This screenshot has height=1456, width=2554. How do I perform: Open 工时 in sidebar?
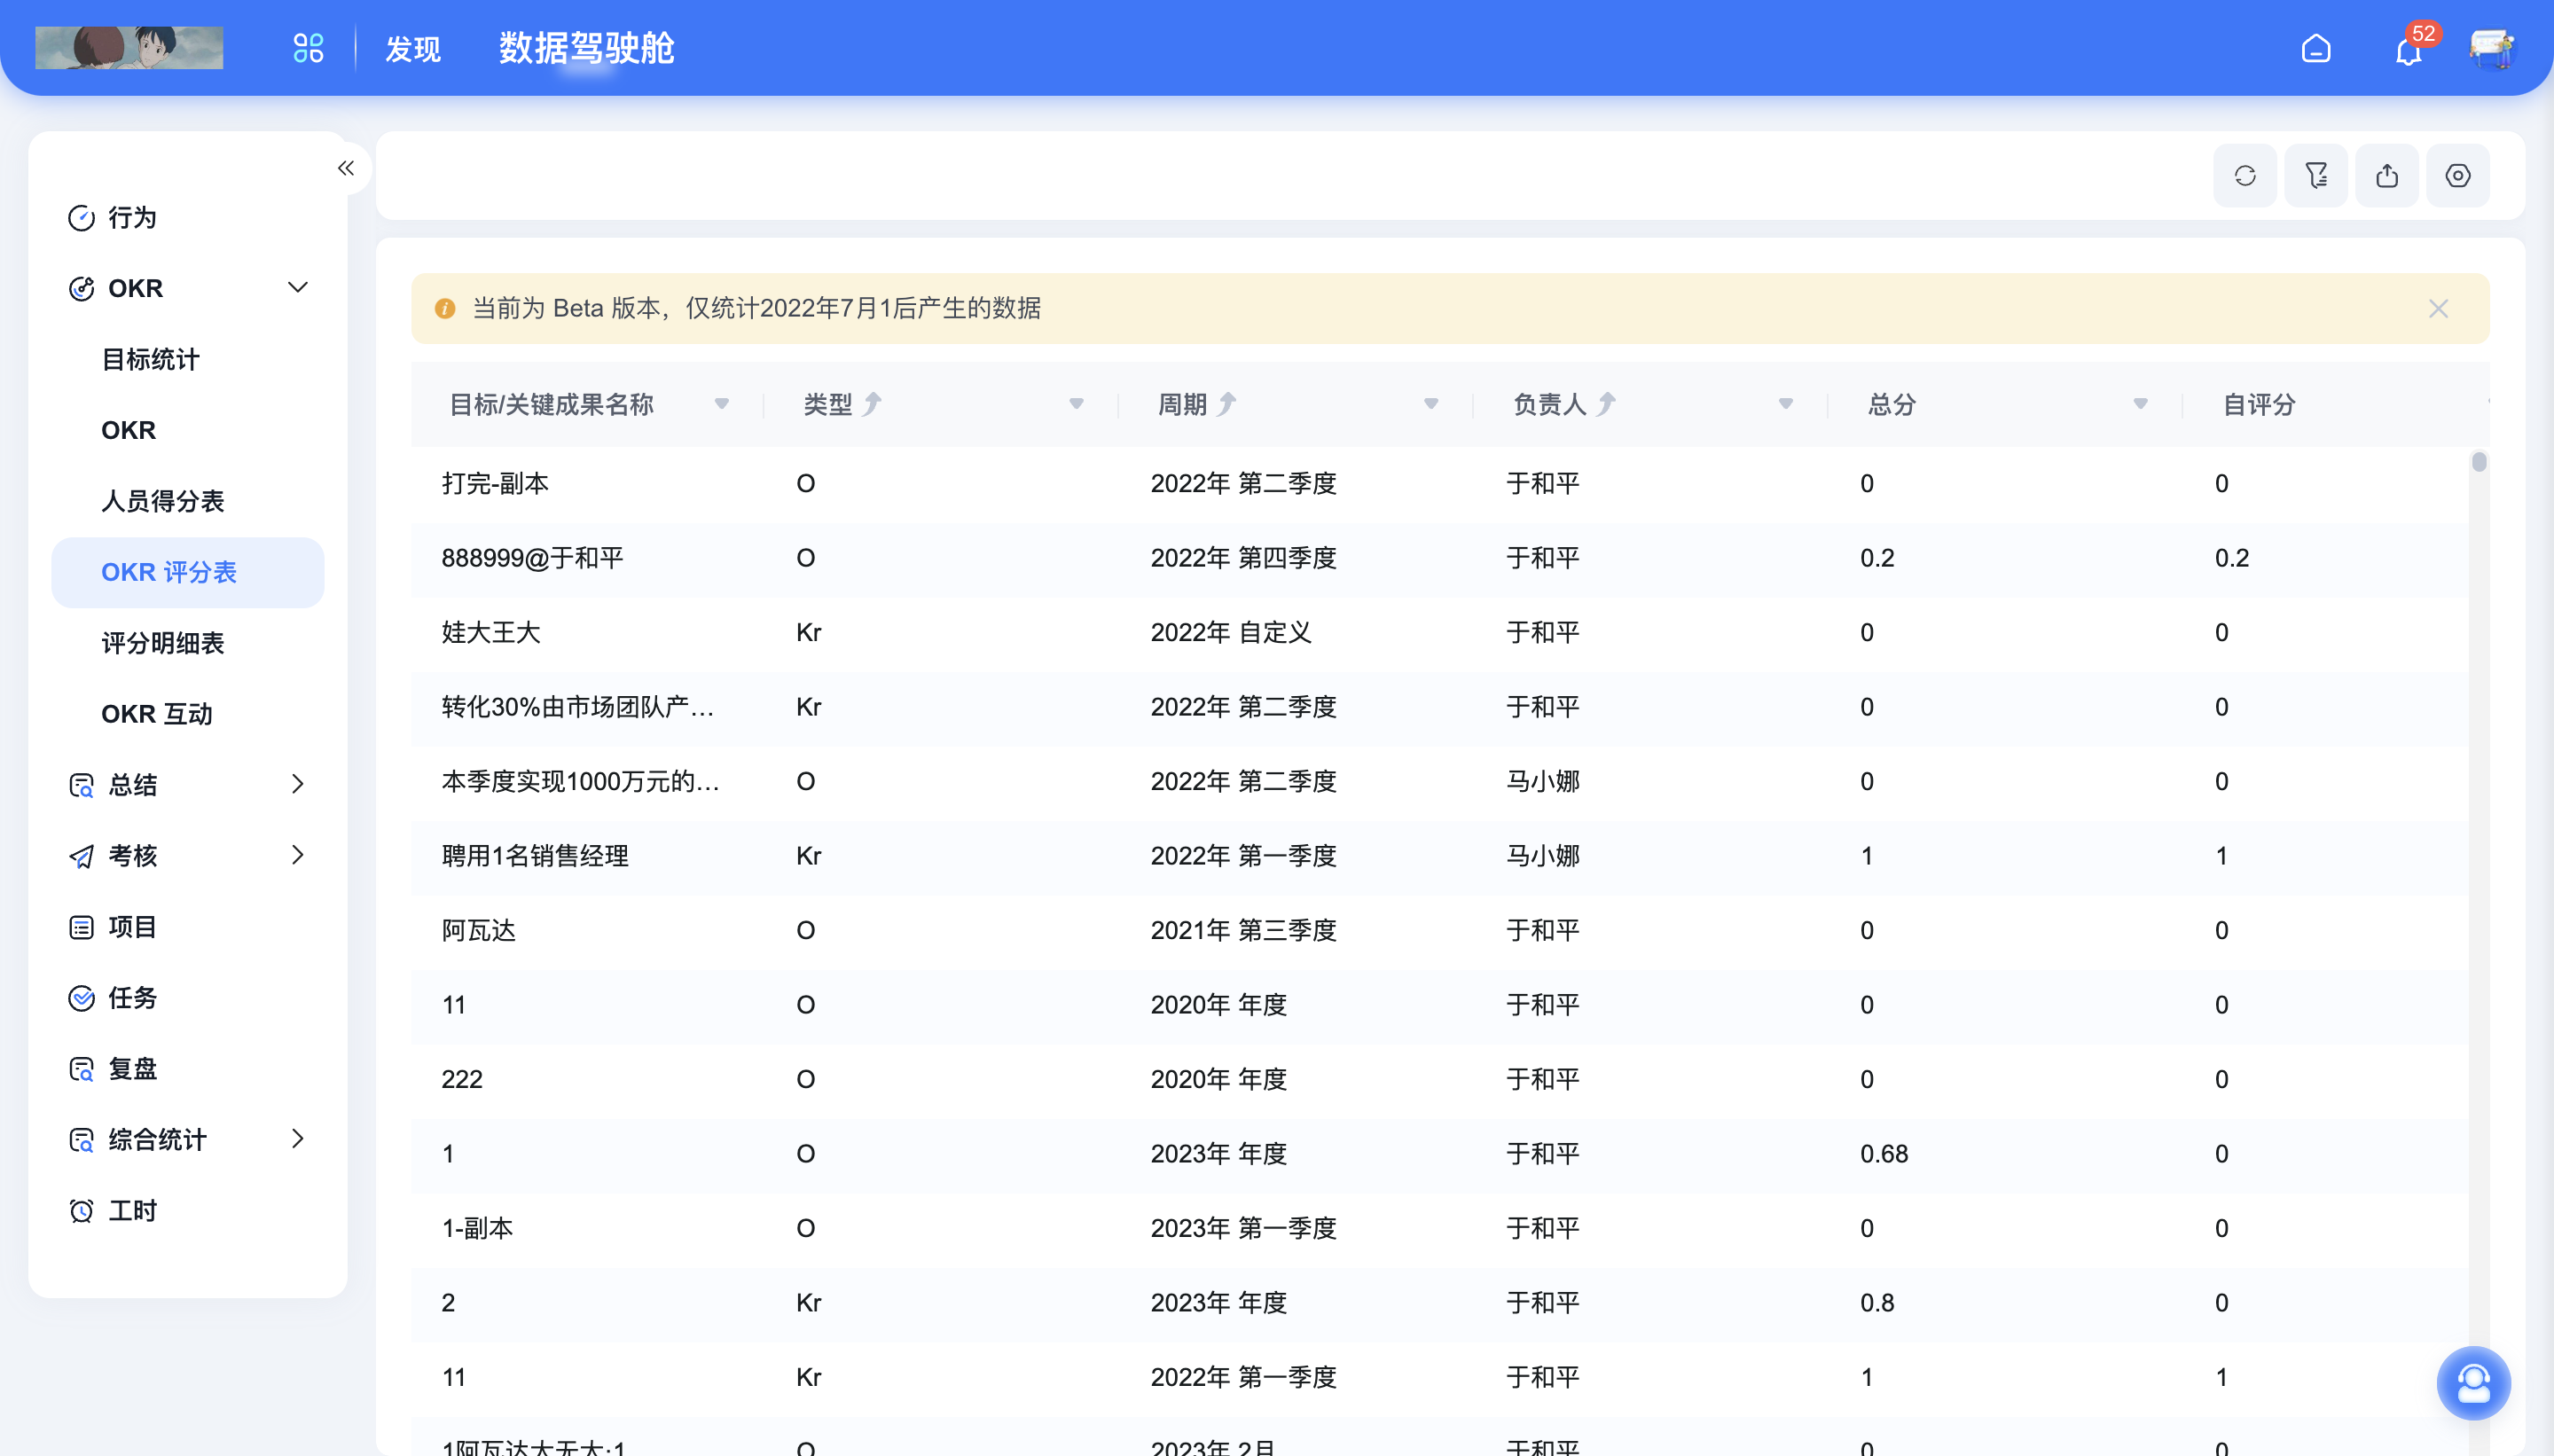[188, 1211]
